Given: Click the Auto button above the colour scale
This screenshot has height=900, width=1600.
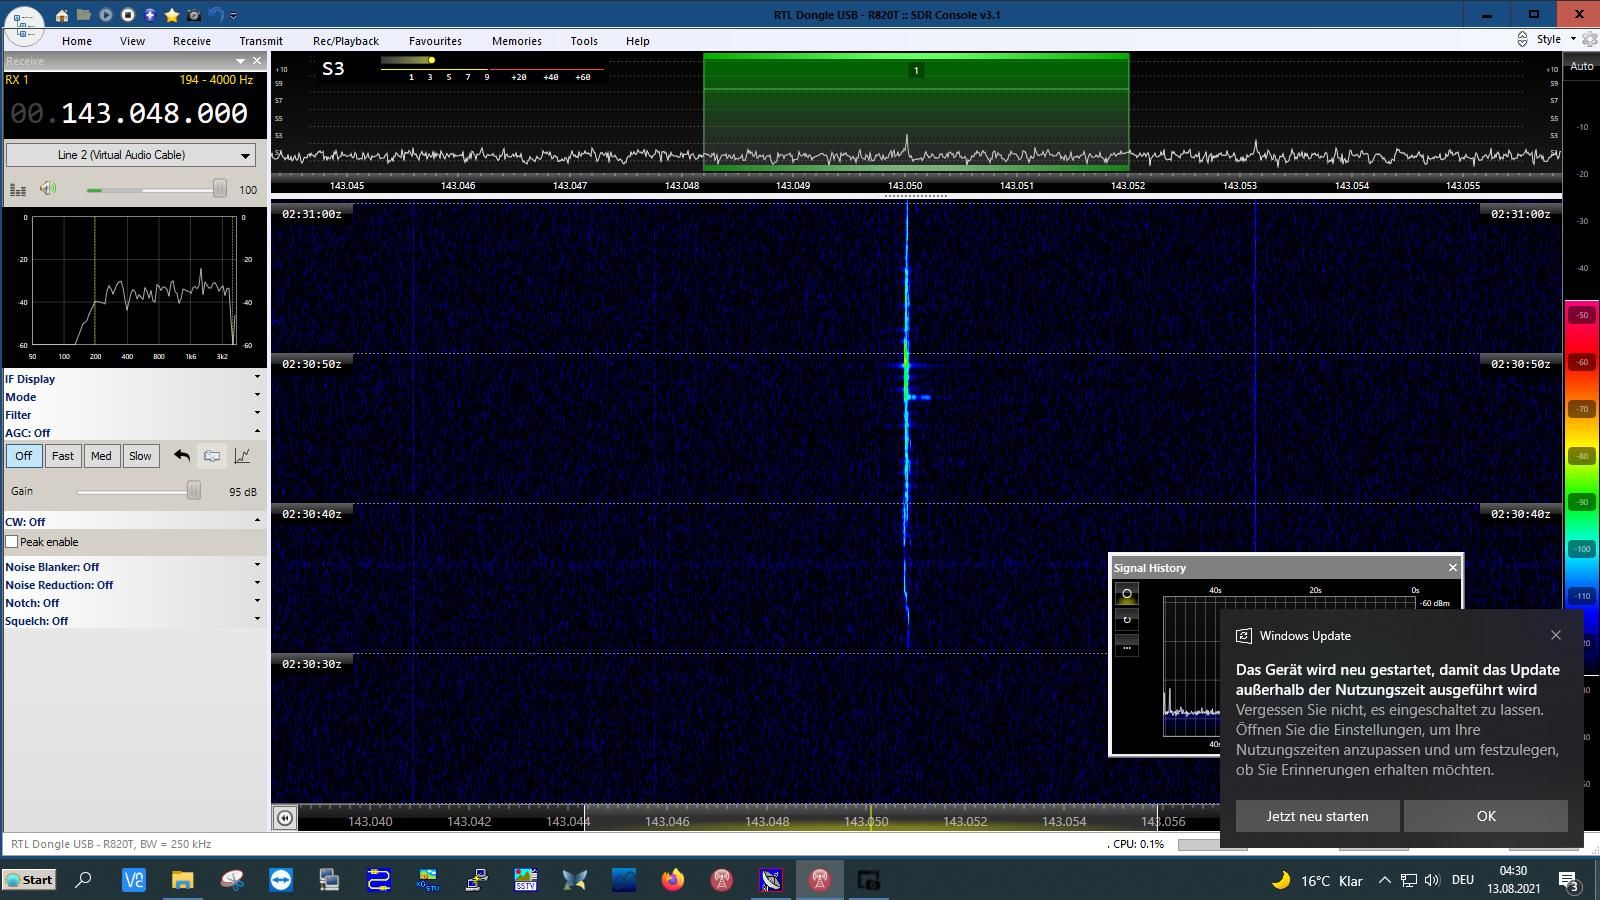Looking at the screenshot, I should point(1582,66).
